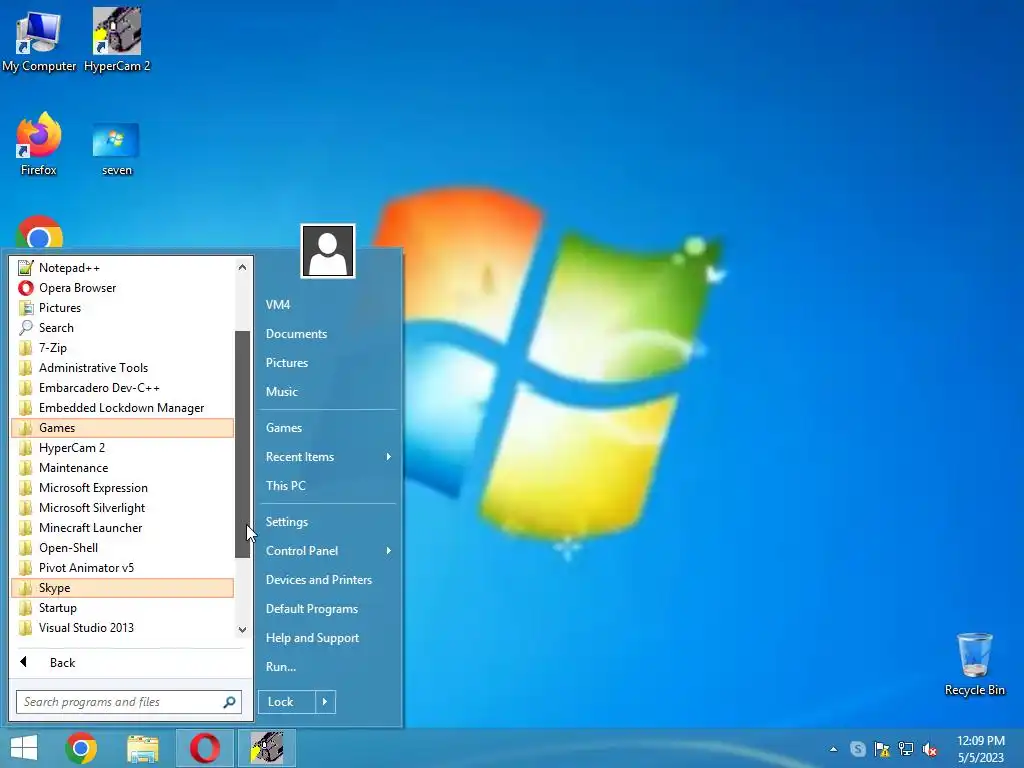Launch HyperCam 2 from the desktop icon

(117, 40)
